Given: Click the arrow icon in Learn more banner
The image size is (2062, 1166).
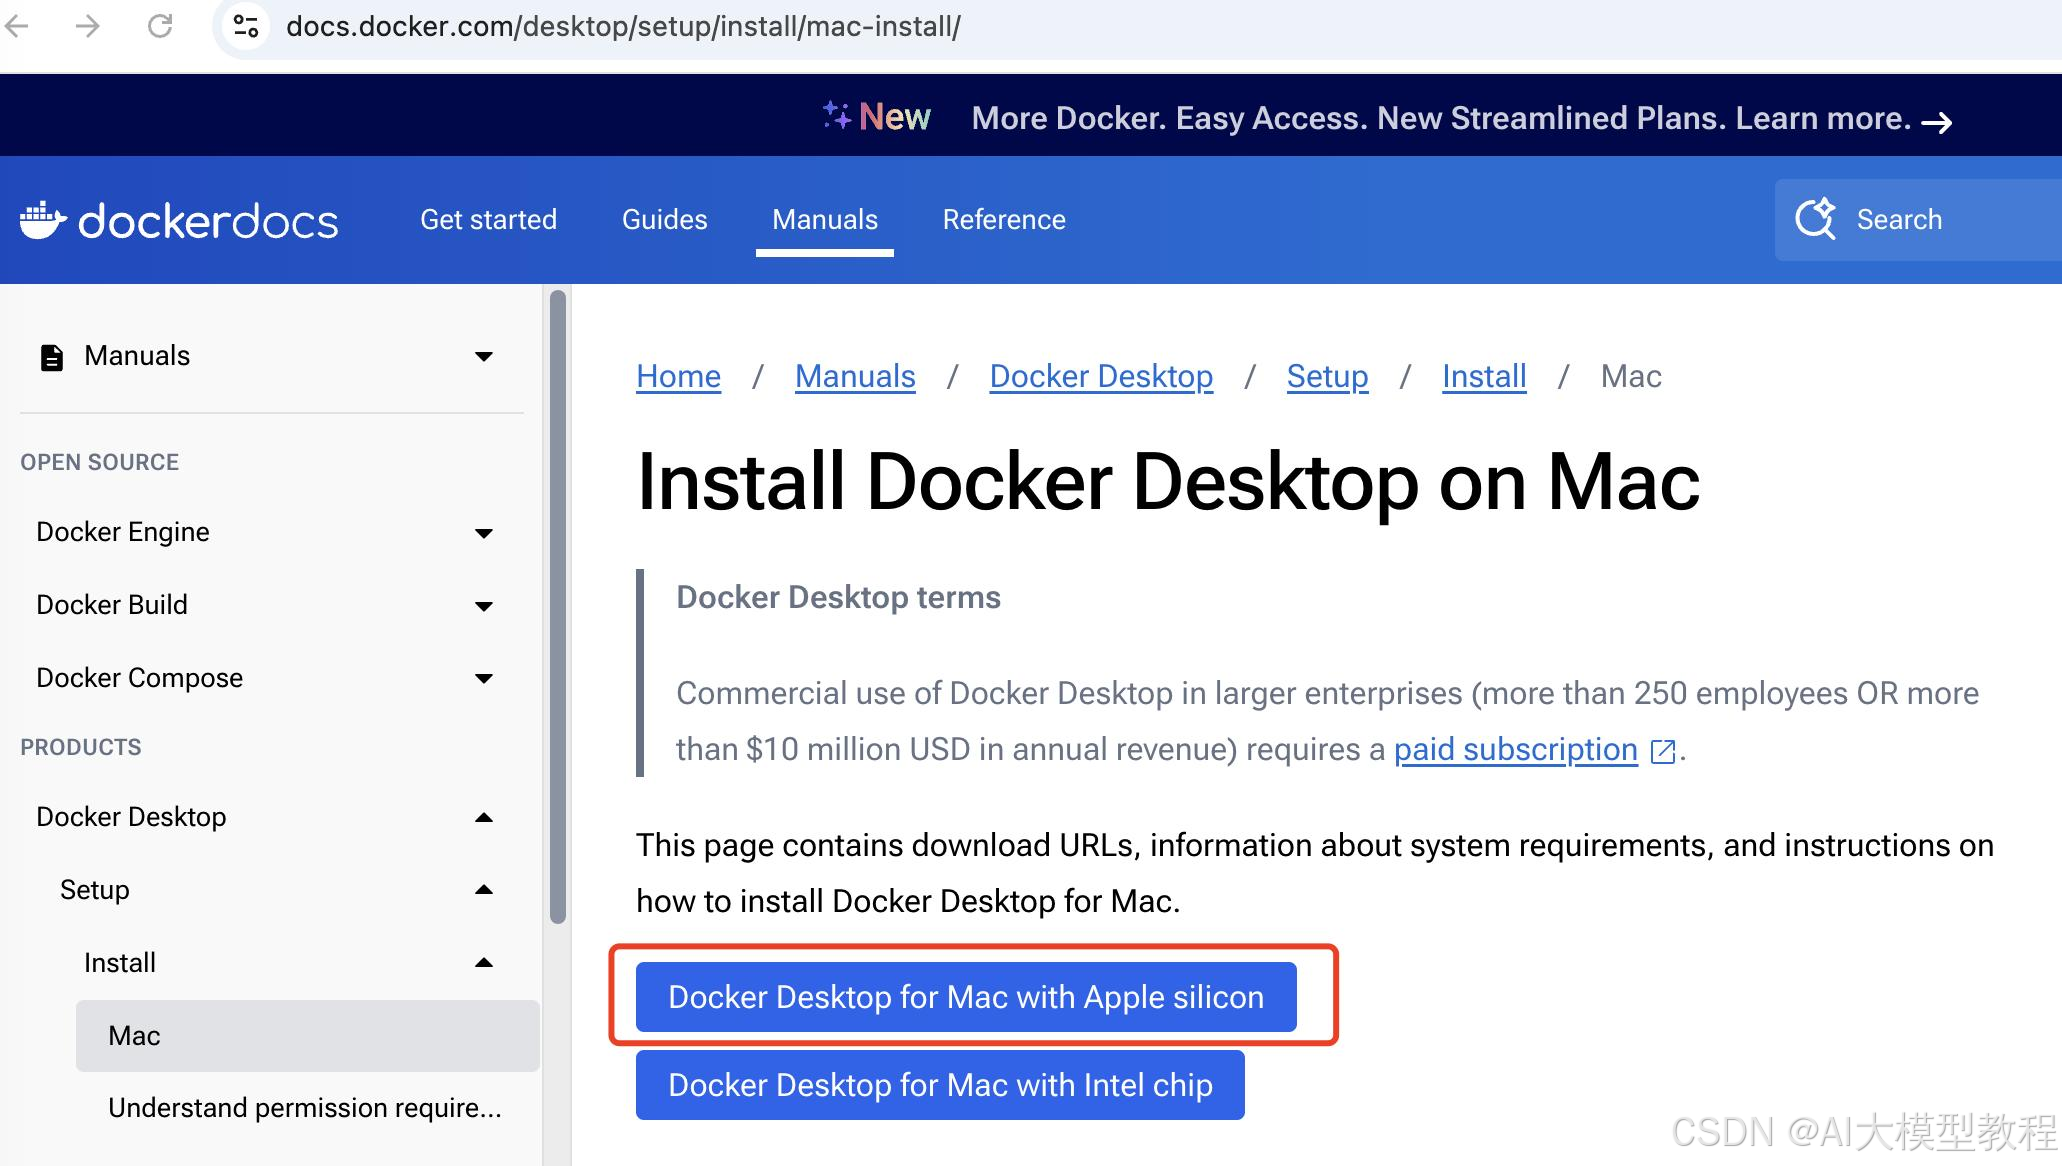Looking at the screenshot, I should coord(1937,122).
